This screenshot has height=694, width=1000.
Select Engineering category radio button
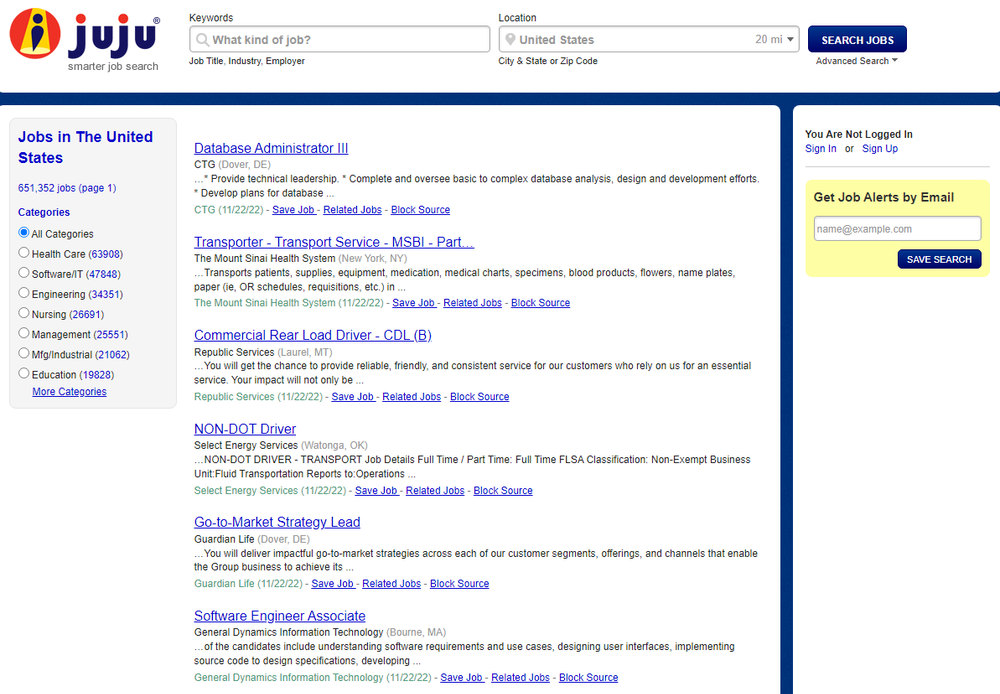(x=24, y=293)
